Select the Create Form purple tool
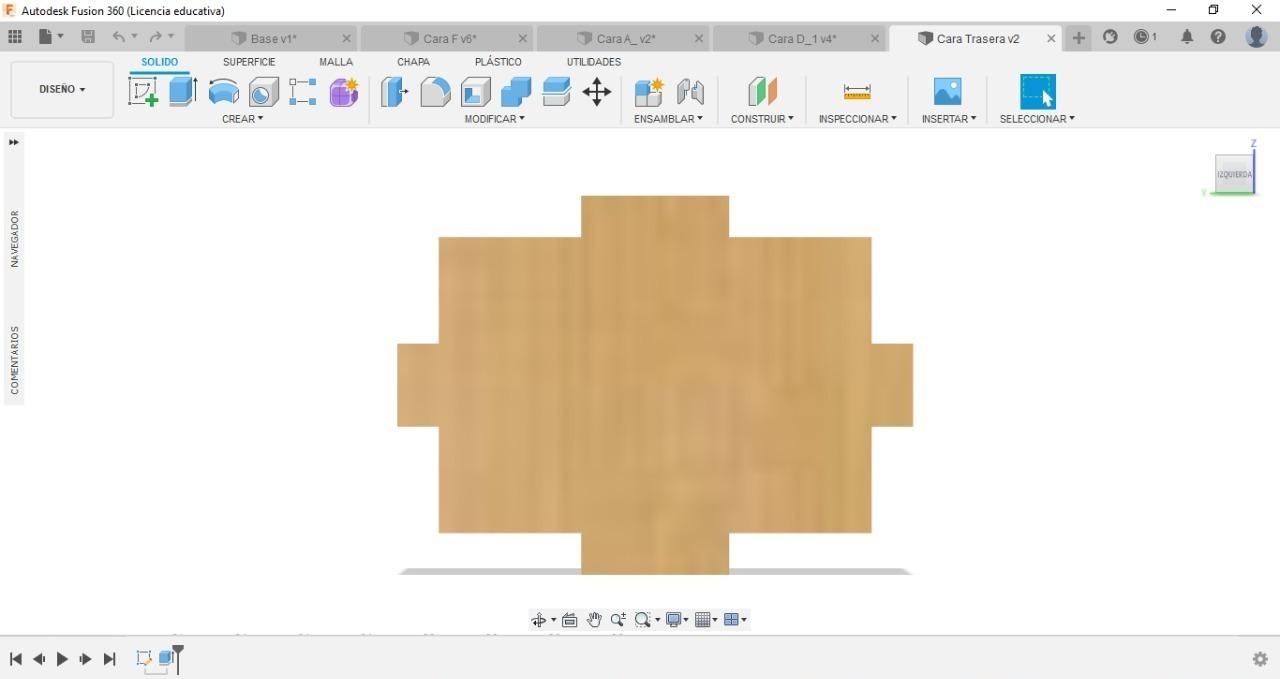The image size is (1280, 679). pyautogui.click(x=344, y=92)
